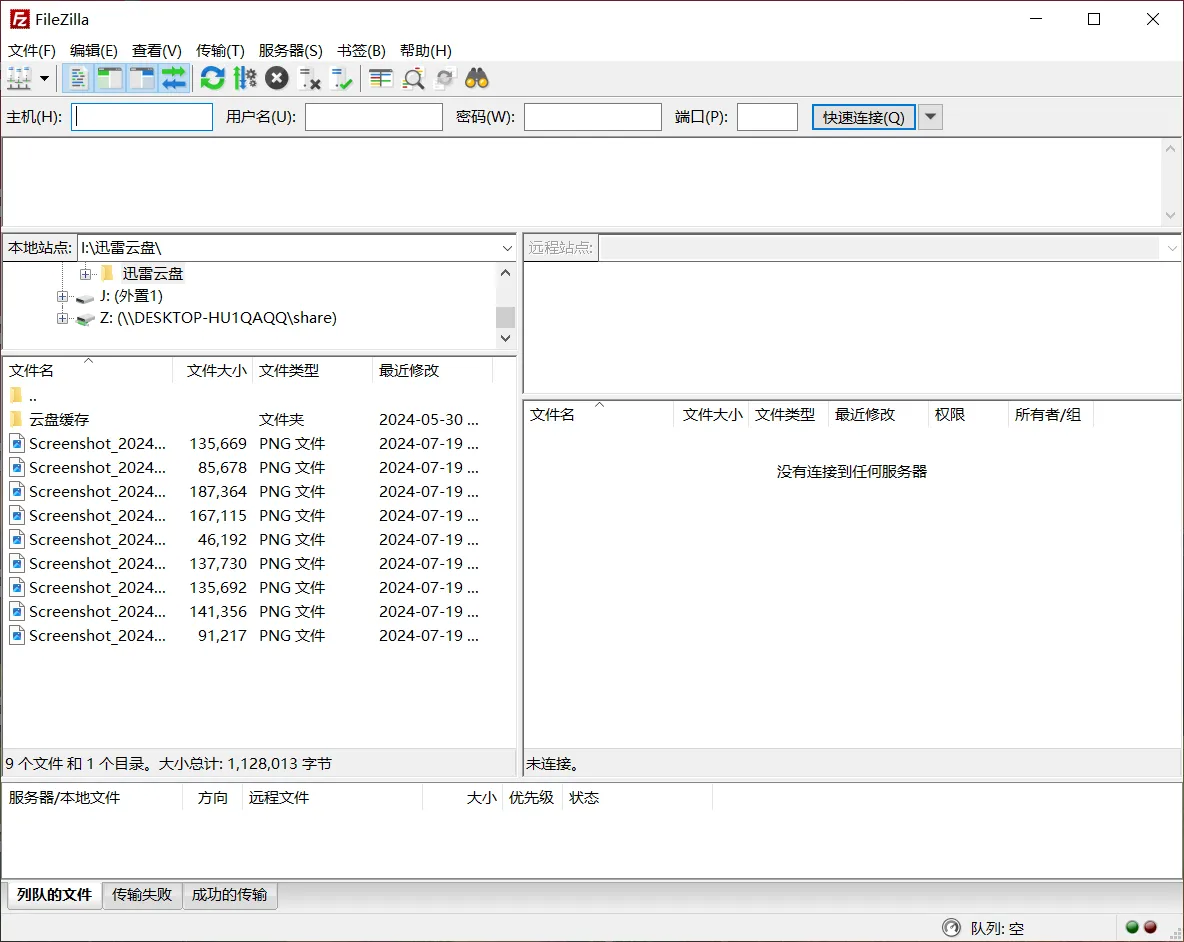Focus the 用户名(U) input field
Screen dimensions: 1184x942
(x=374, y=117)
